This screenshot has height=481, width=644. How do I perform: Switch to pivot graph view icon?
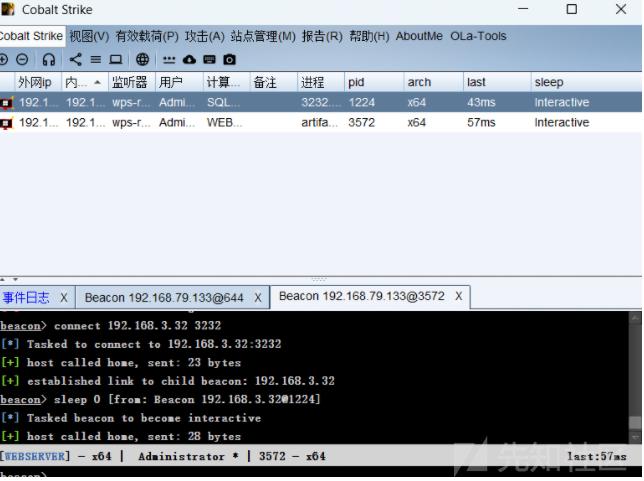tap(76, 60)
